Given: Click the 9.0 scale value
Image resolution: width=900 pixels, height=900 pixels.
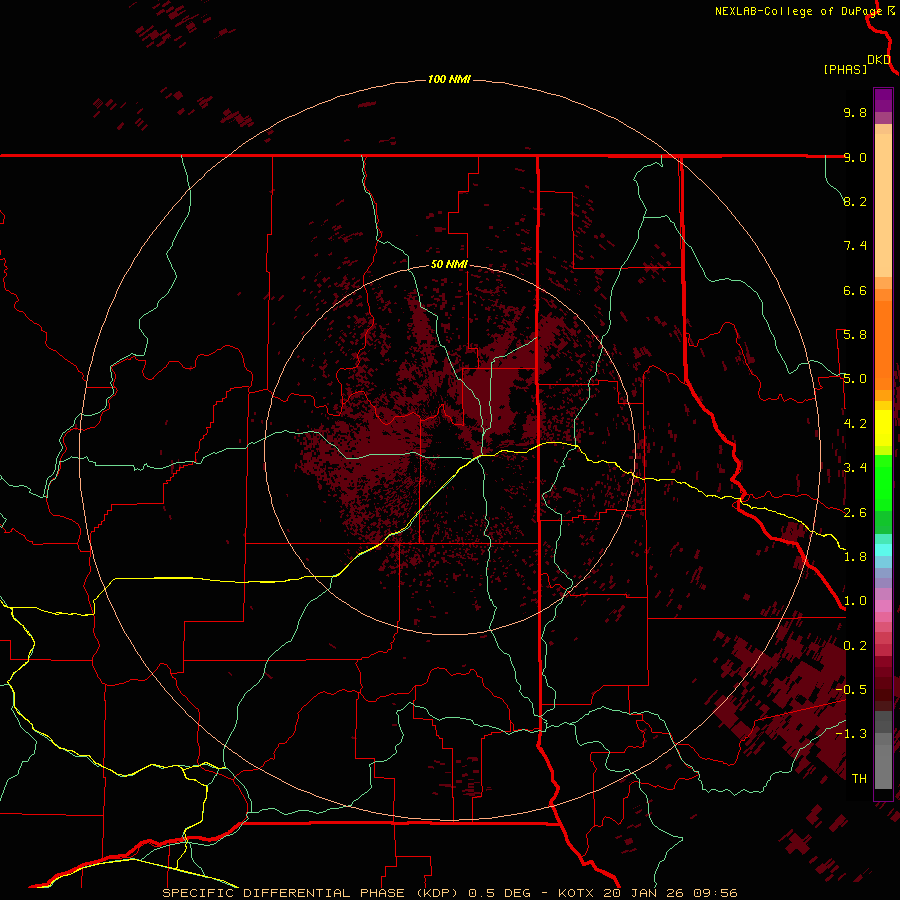Looking at the screenshot, I should (855, 157).
